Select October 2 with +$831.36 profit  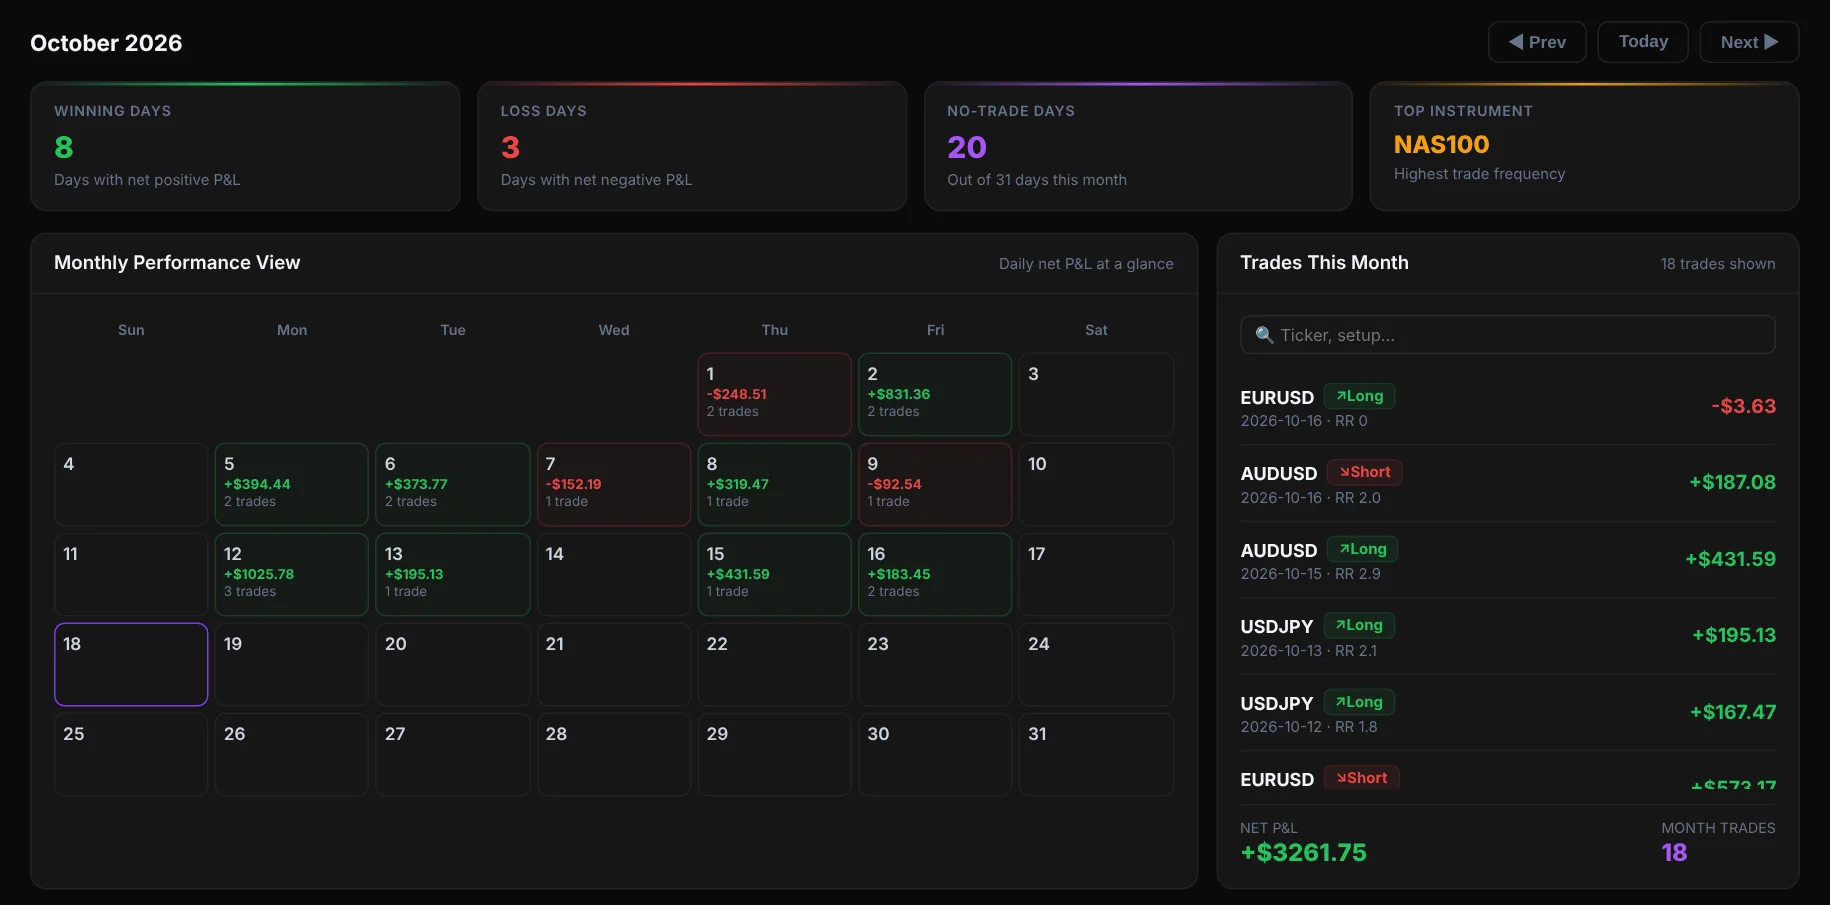coord(935,394)
